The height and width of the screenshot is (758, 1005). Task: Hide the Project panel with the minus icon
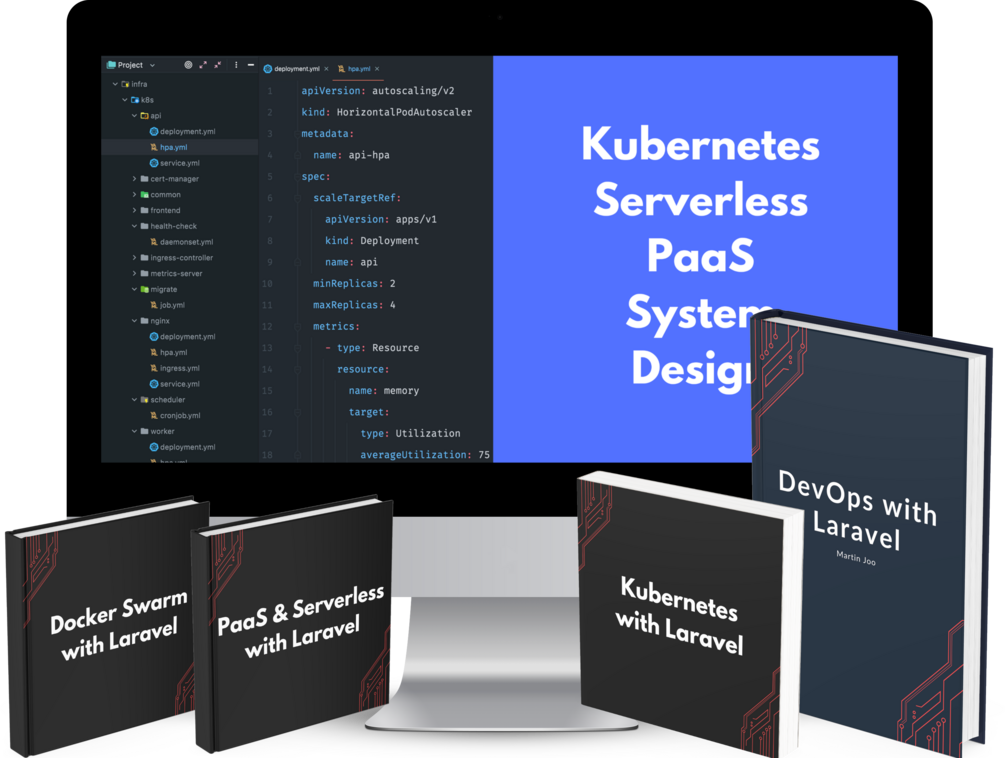[x=251, y=65]
